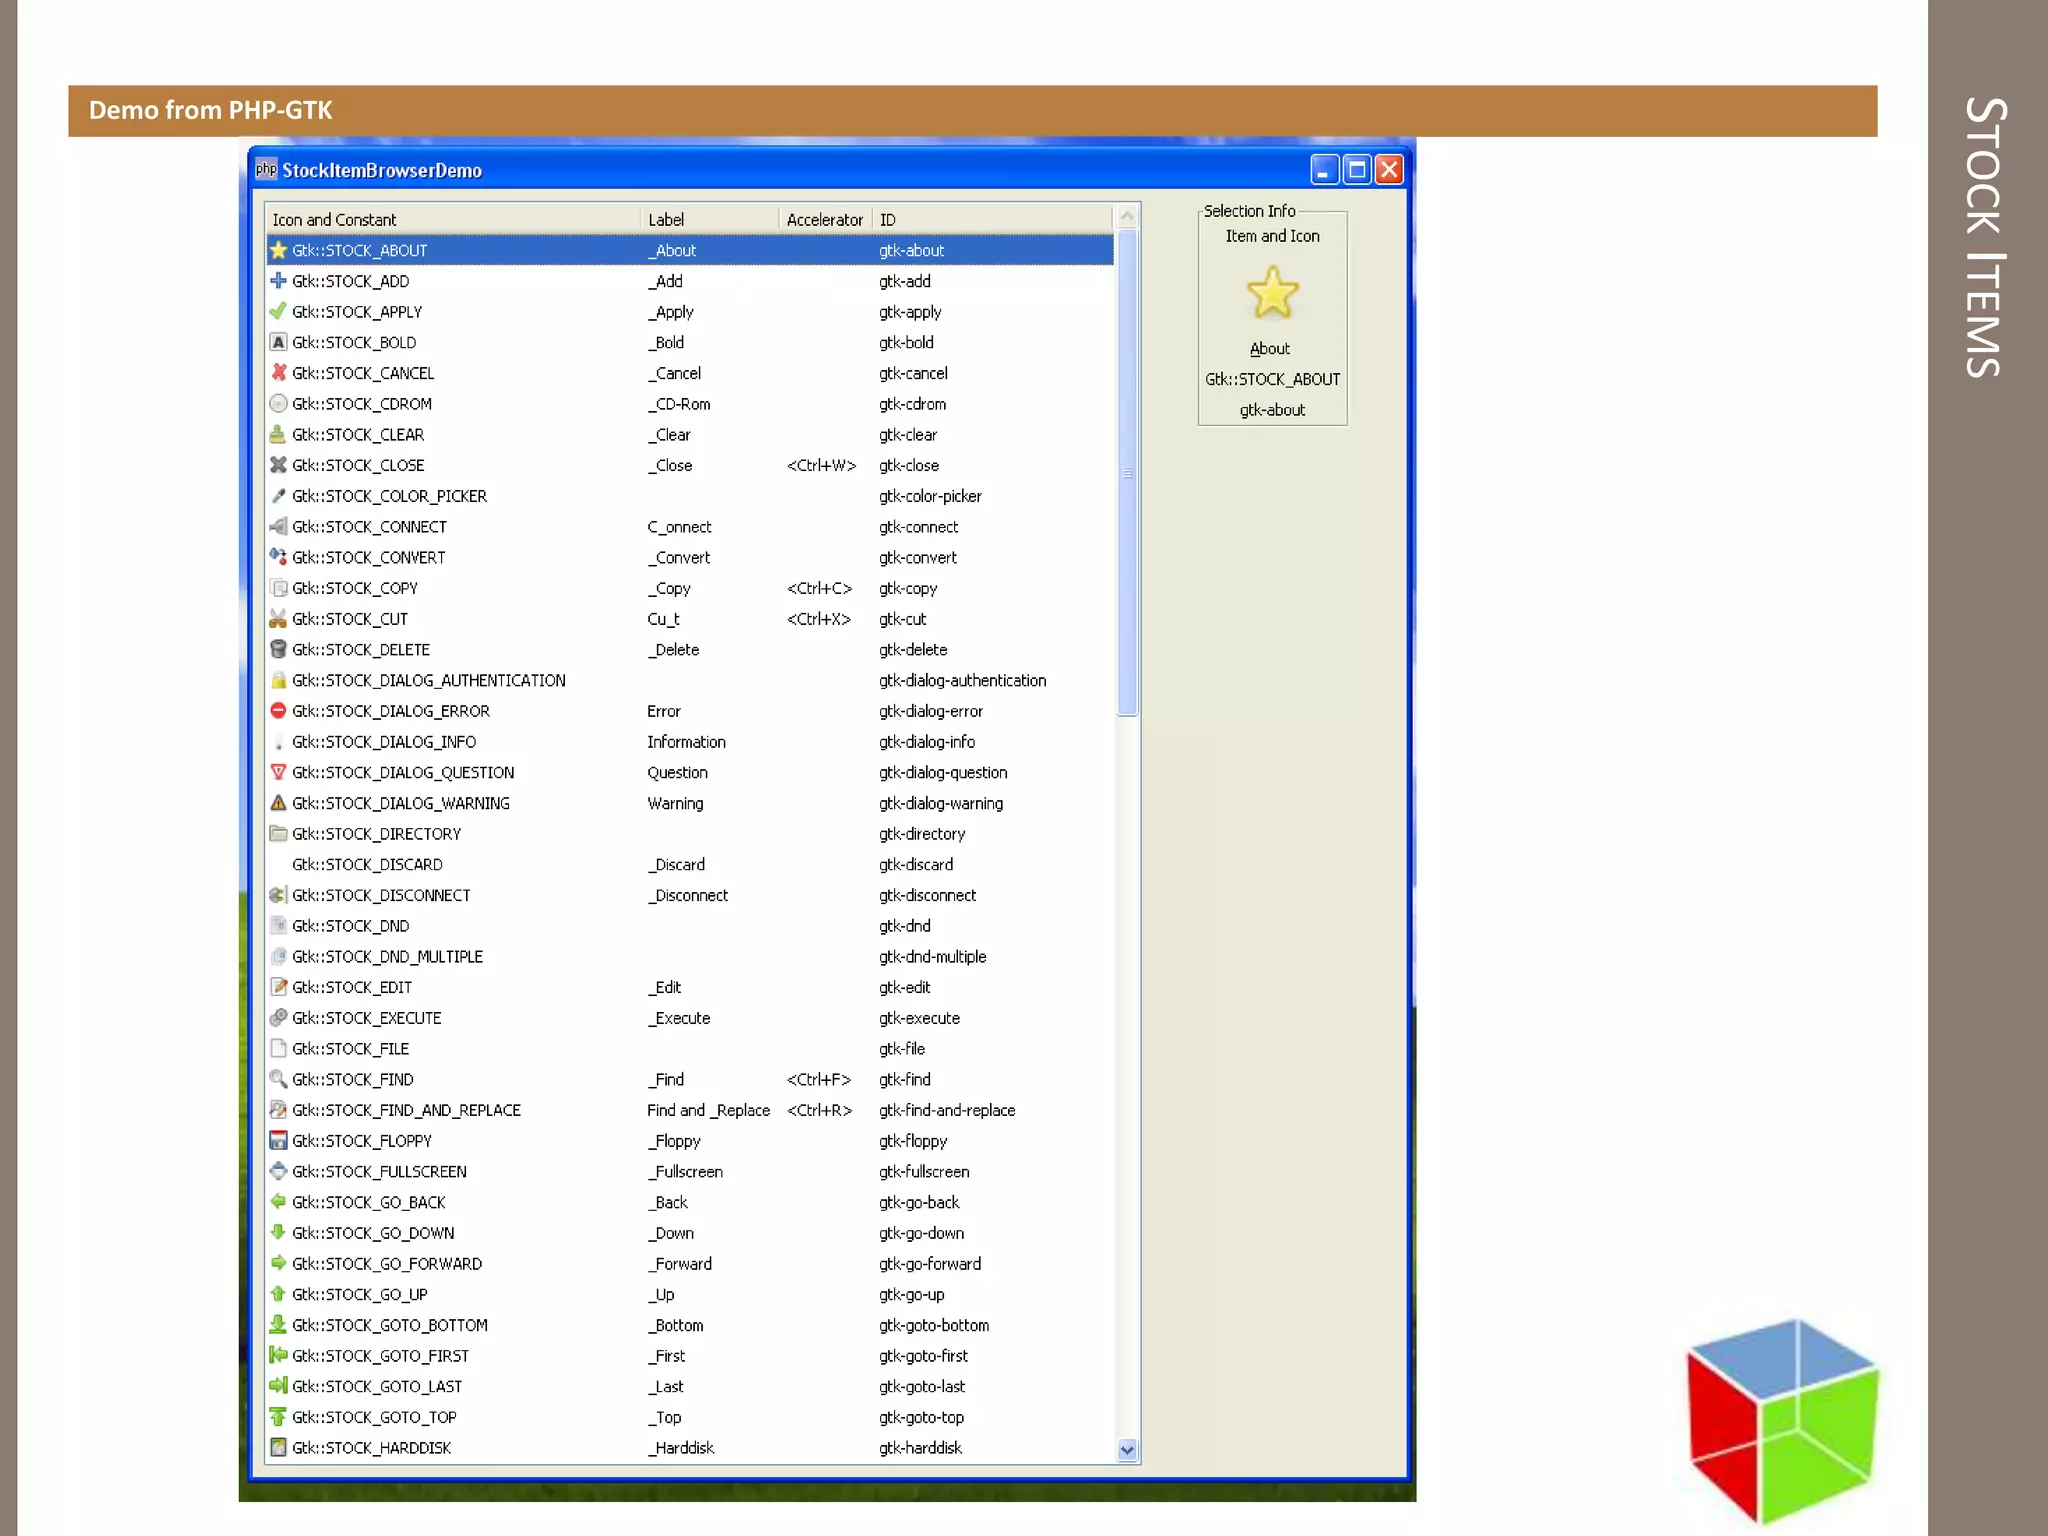Select the Gtk::STOCK_FULLSCREEN row
2048x1536 pixels.
690,1171
